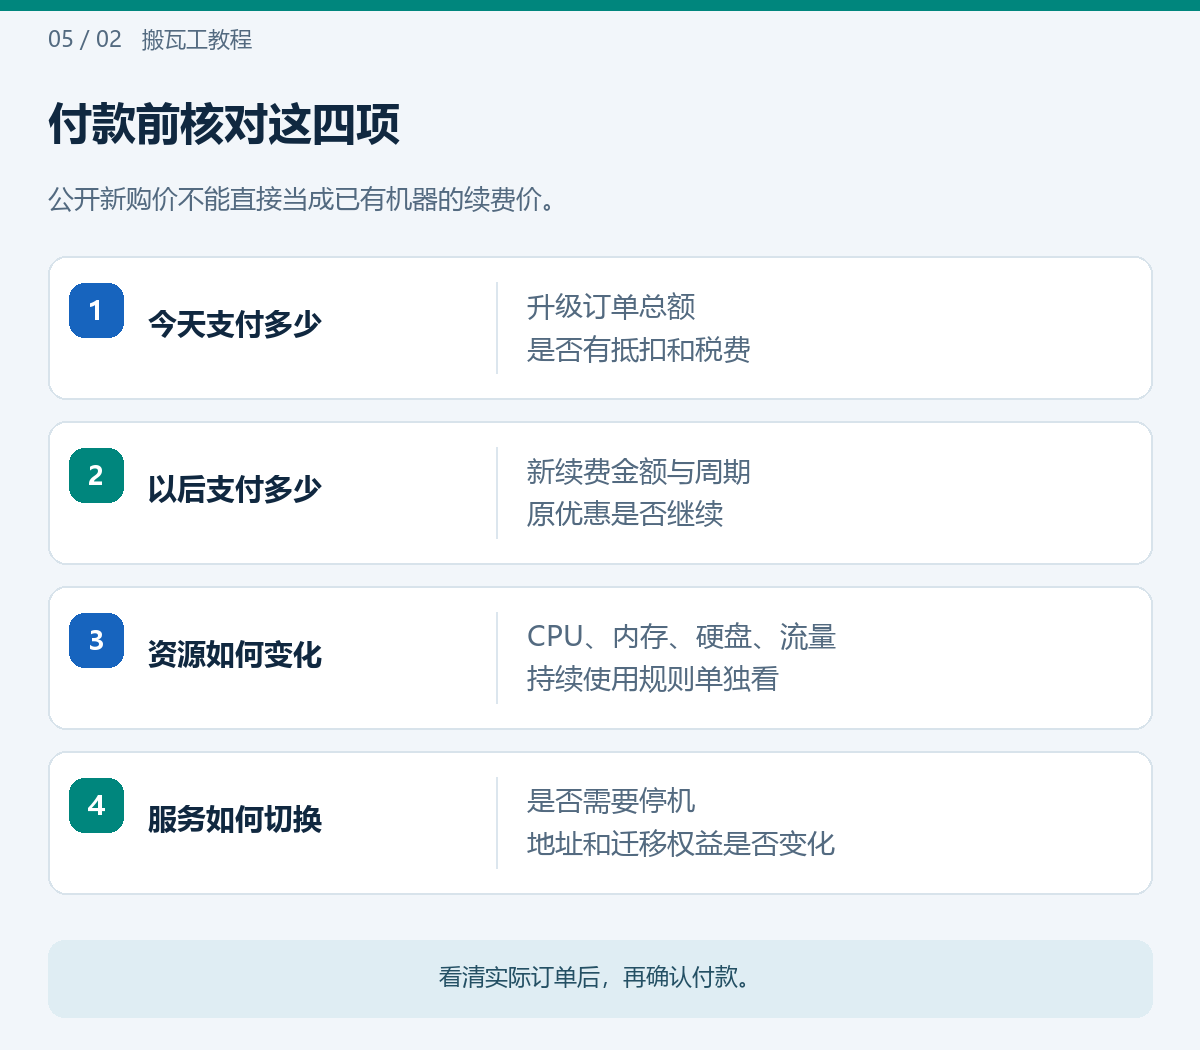This screenshot has height=1050, width=1200.
Task: Click the text 地址和迁移权益是否变化
Action: tap(681, 844)
